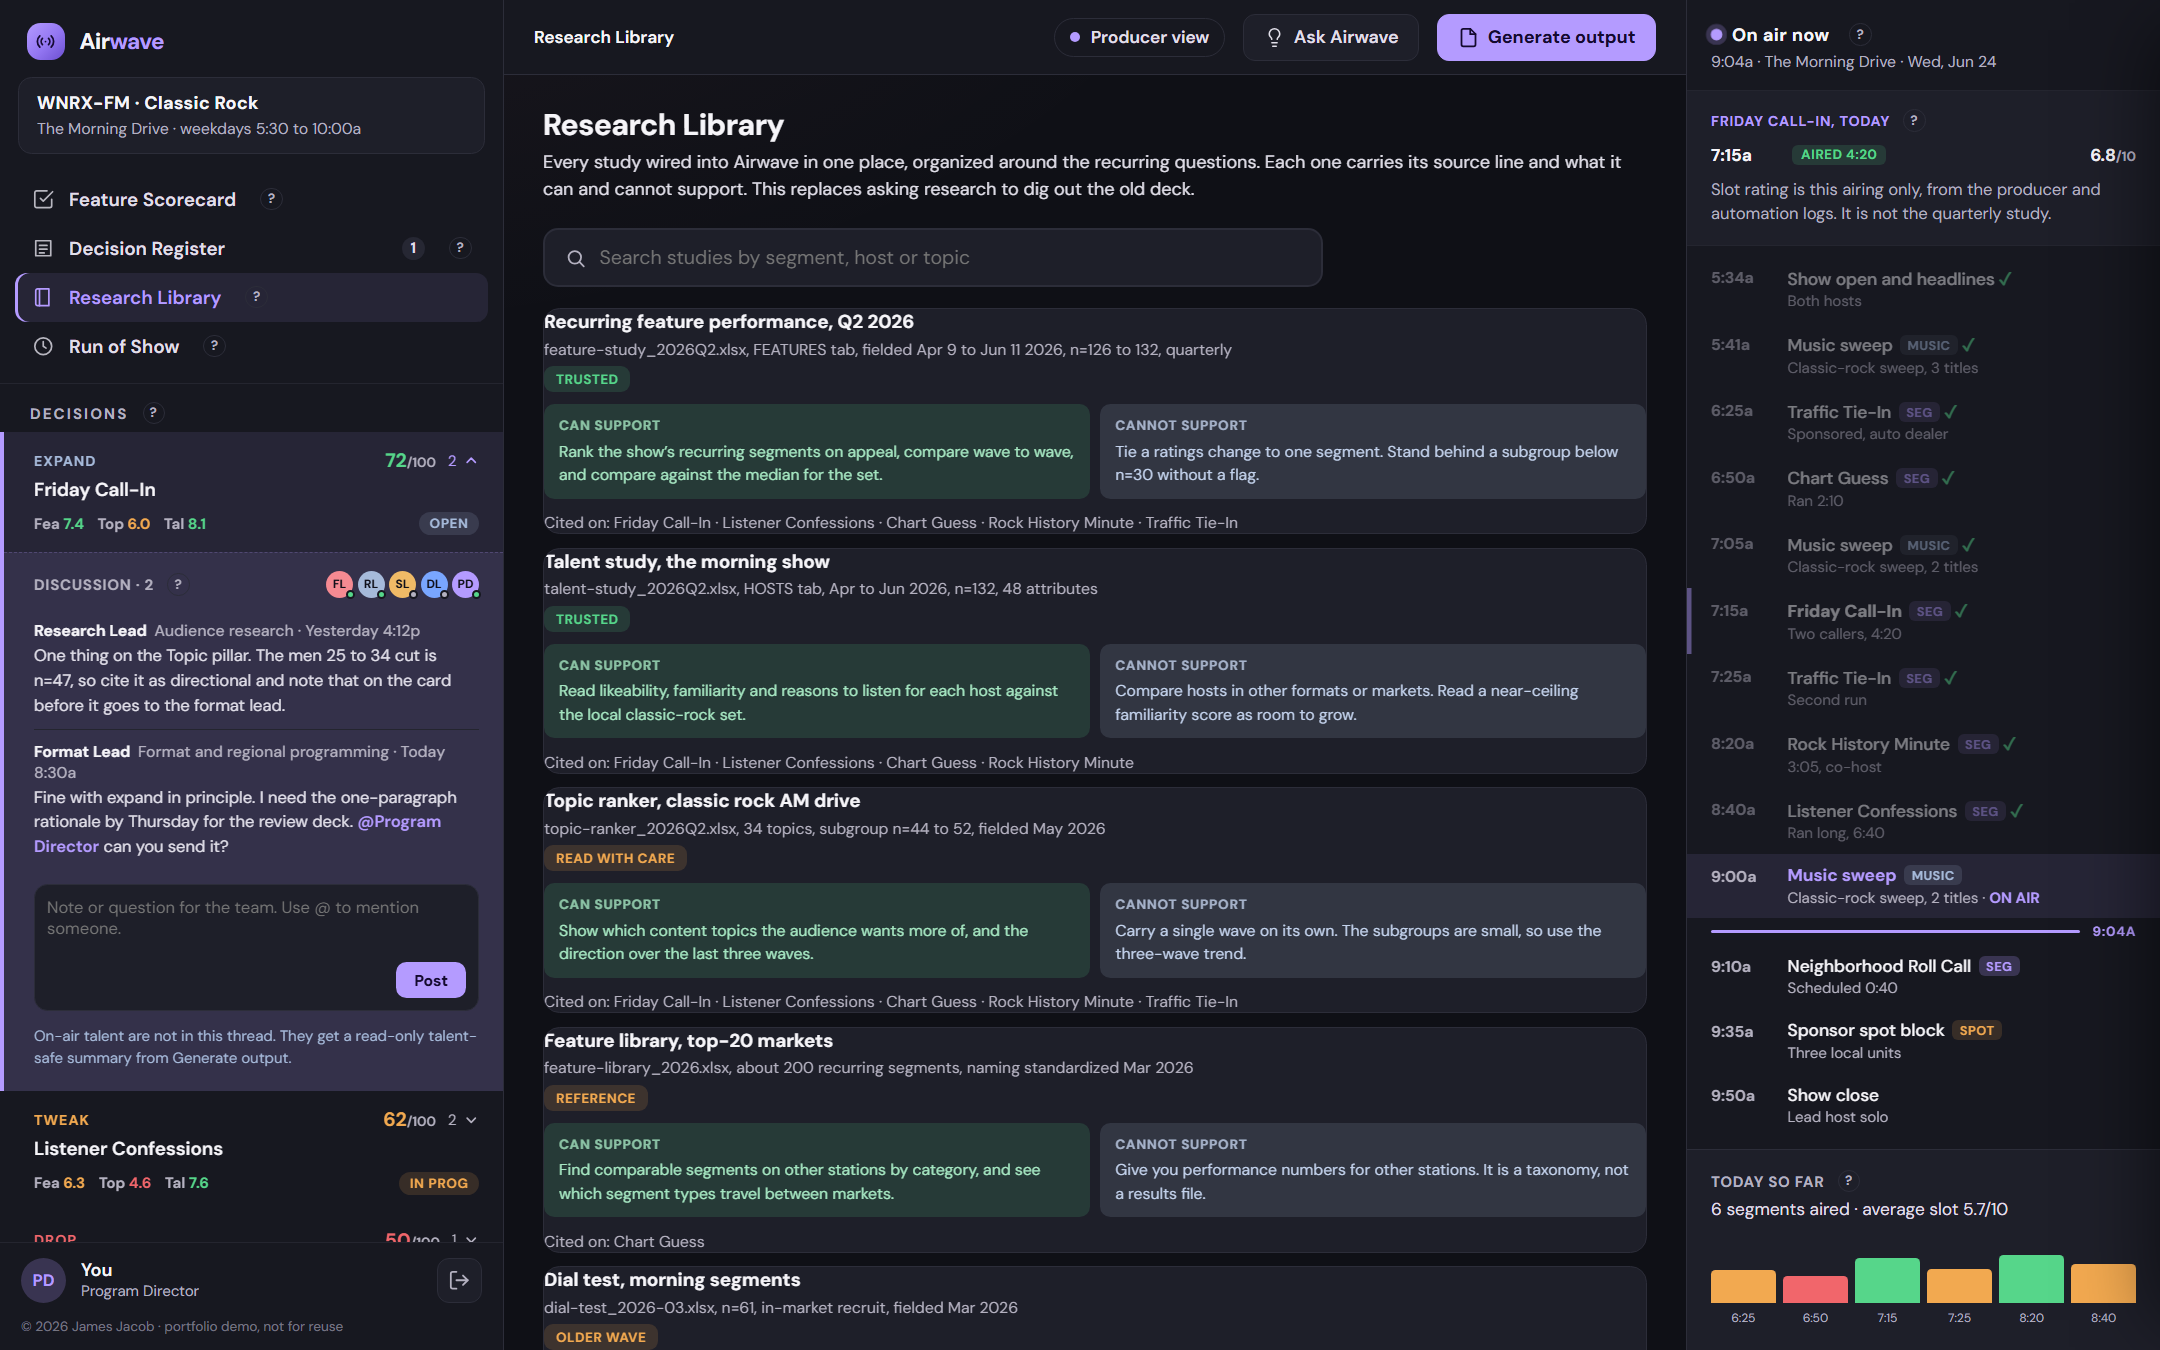Click the Airwave broadcast logo icon
This screenshot has width=2160, height=1350.
click(x=46, y=41)
